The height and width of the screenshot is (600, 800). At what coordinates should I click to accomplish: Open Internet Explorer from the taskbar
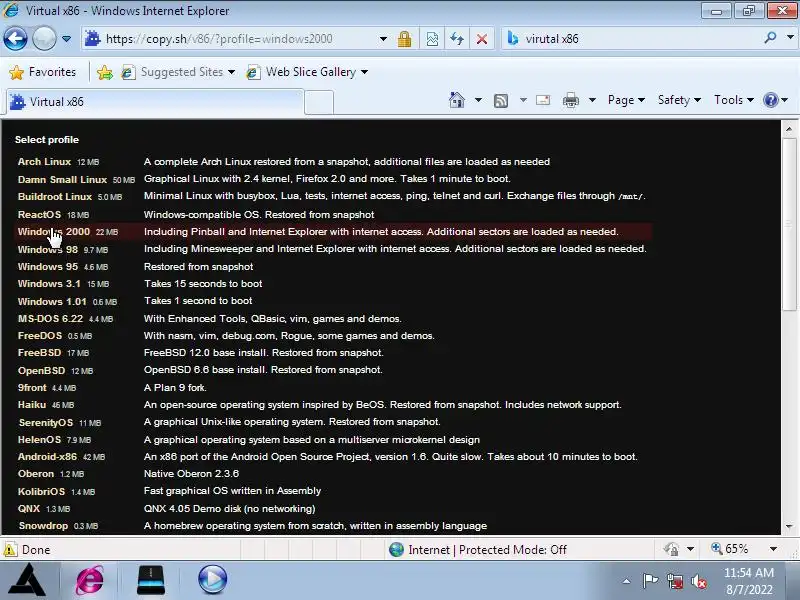90,580
